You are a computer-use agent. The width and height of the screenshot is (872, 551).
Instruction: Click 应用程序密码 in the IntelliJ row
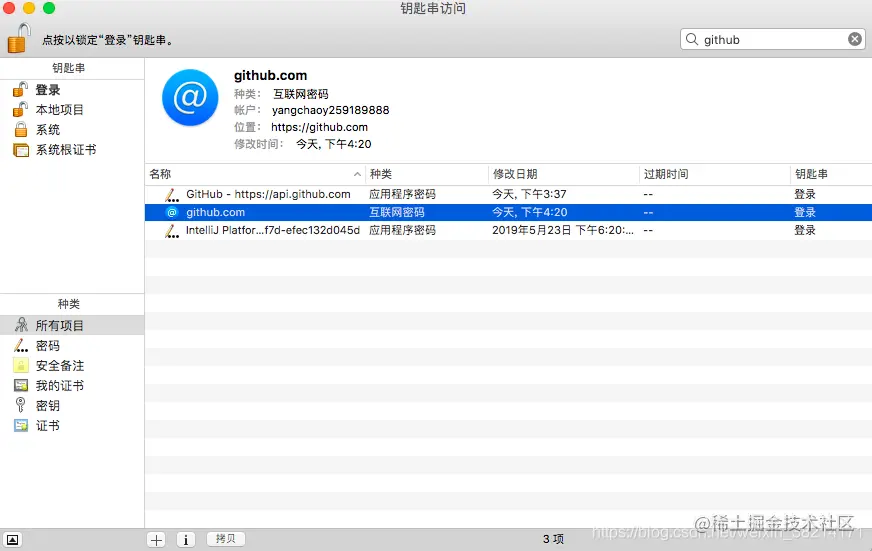pyautogui.click(x=402, y=230)
